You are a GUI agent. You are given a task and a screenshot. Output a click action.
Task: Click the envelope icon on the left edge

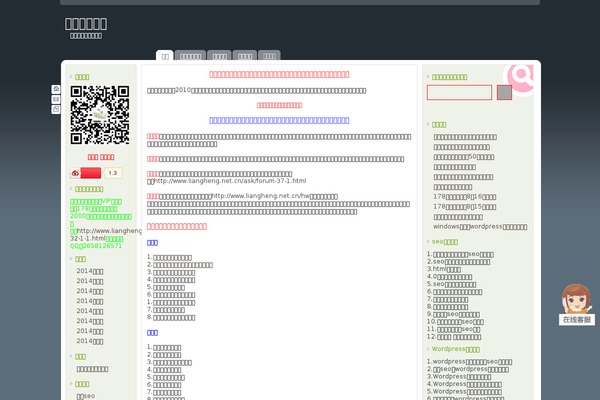coord(56,99)
